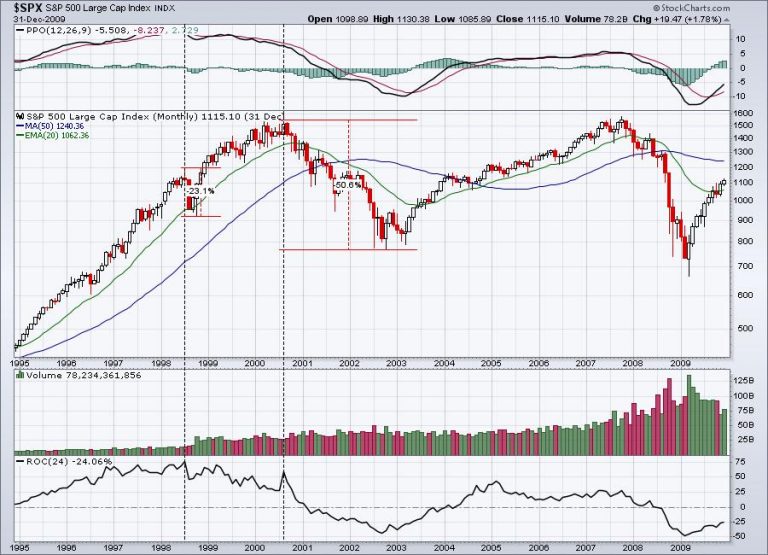
Task: Click the tallest 2009 green volume bar
Action: coord(689,415)
